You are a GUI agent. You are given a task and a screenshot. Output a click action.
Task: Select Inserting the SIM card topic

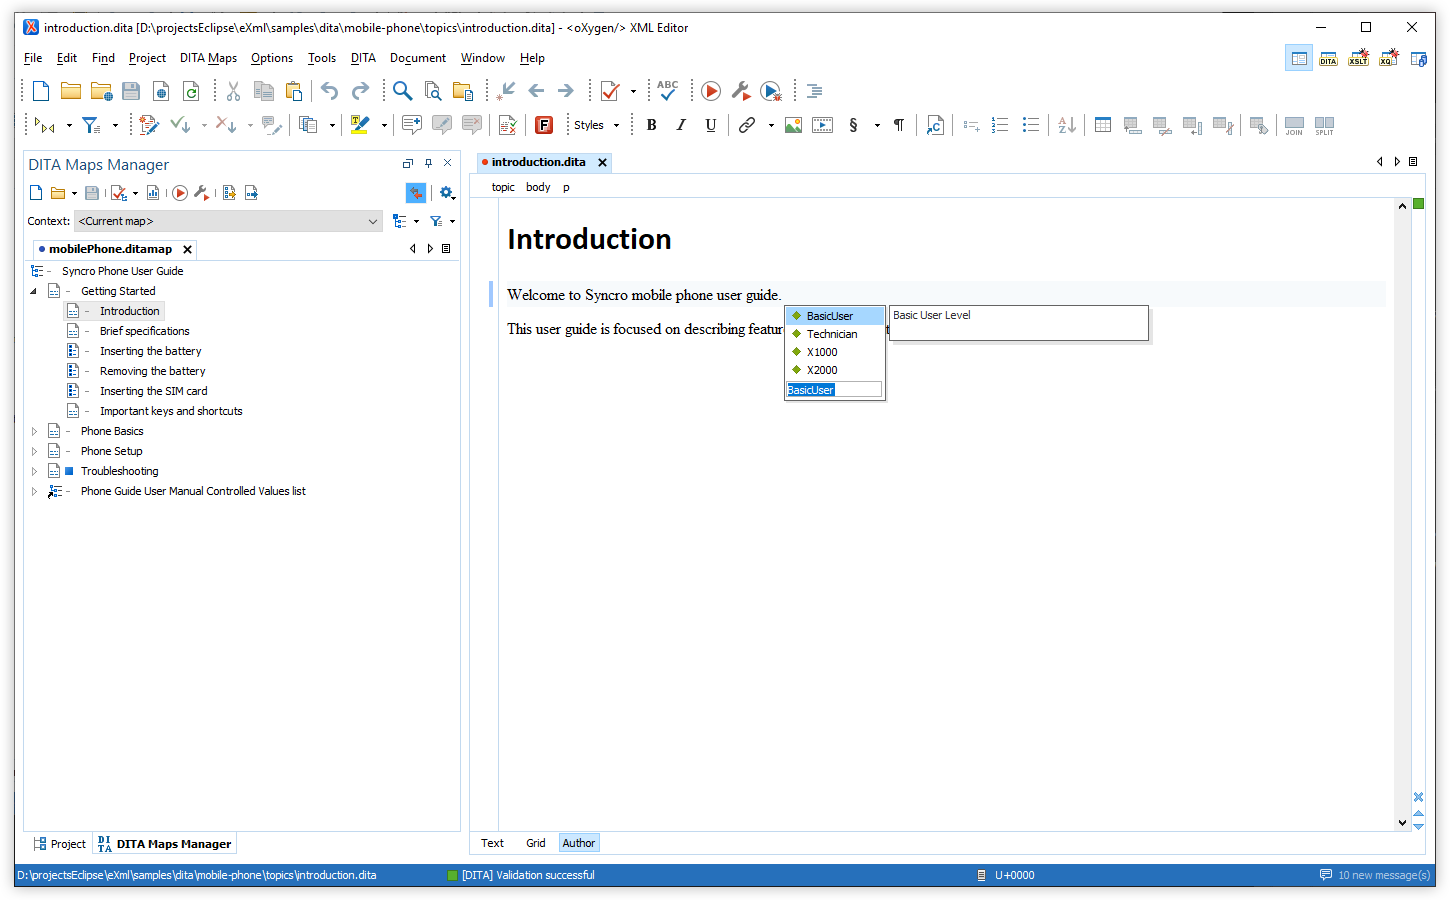153,391
